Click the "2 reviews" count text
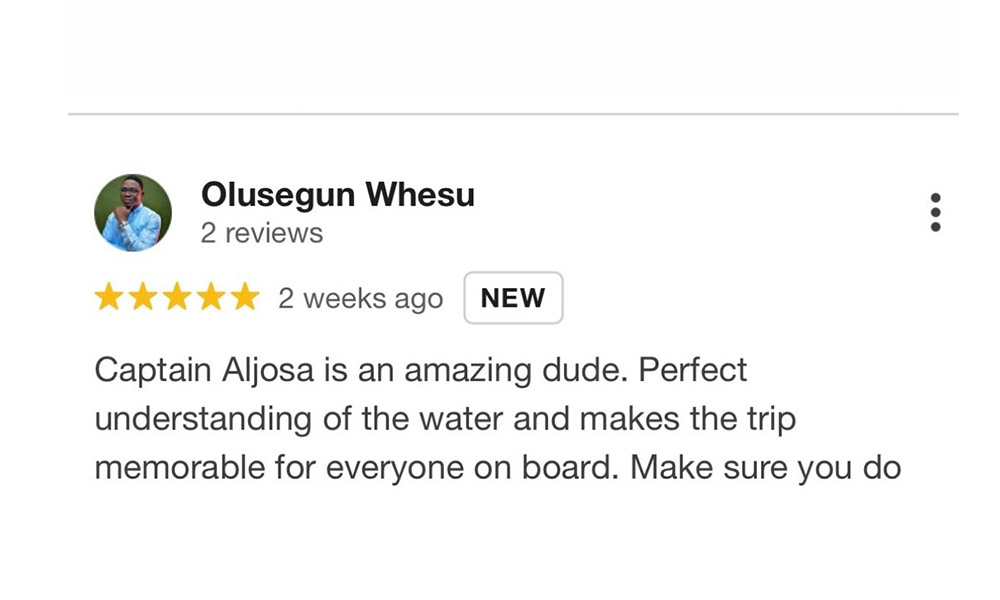 click(x=261, y=233)
